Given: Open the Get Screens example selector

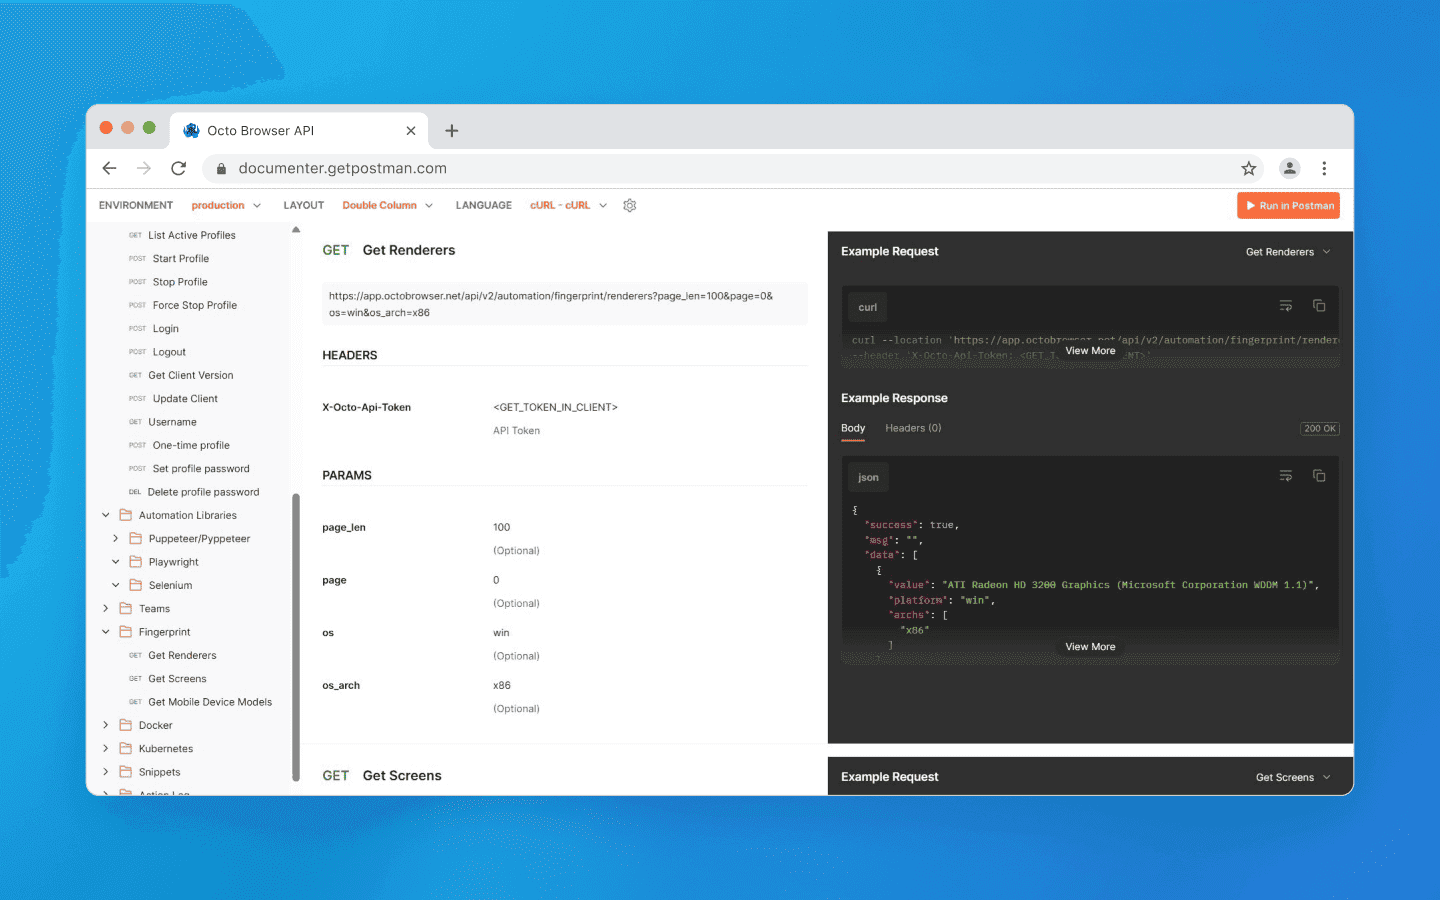Looking at the screenshot, I should [1293, 777].
